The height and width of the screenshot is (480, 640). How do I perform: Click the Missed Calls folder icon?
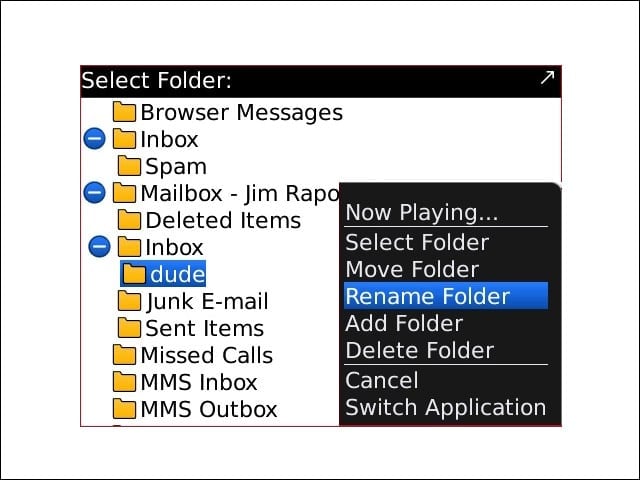click(124, 355)
